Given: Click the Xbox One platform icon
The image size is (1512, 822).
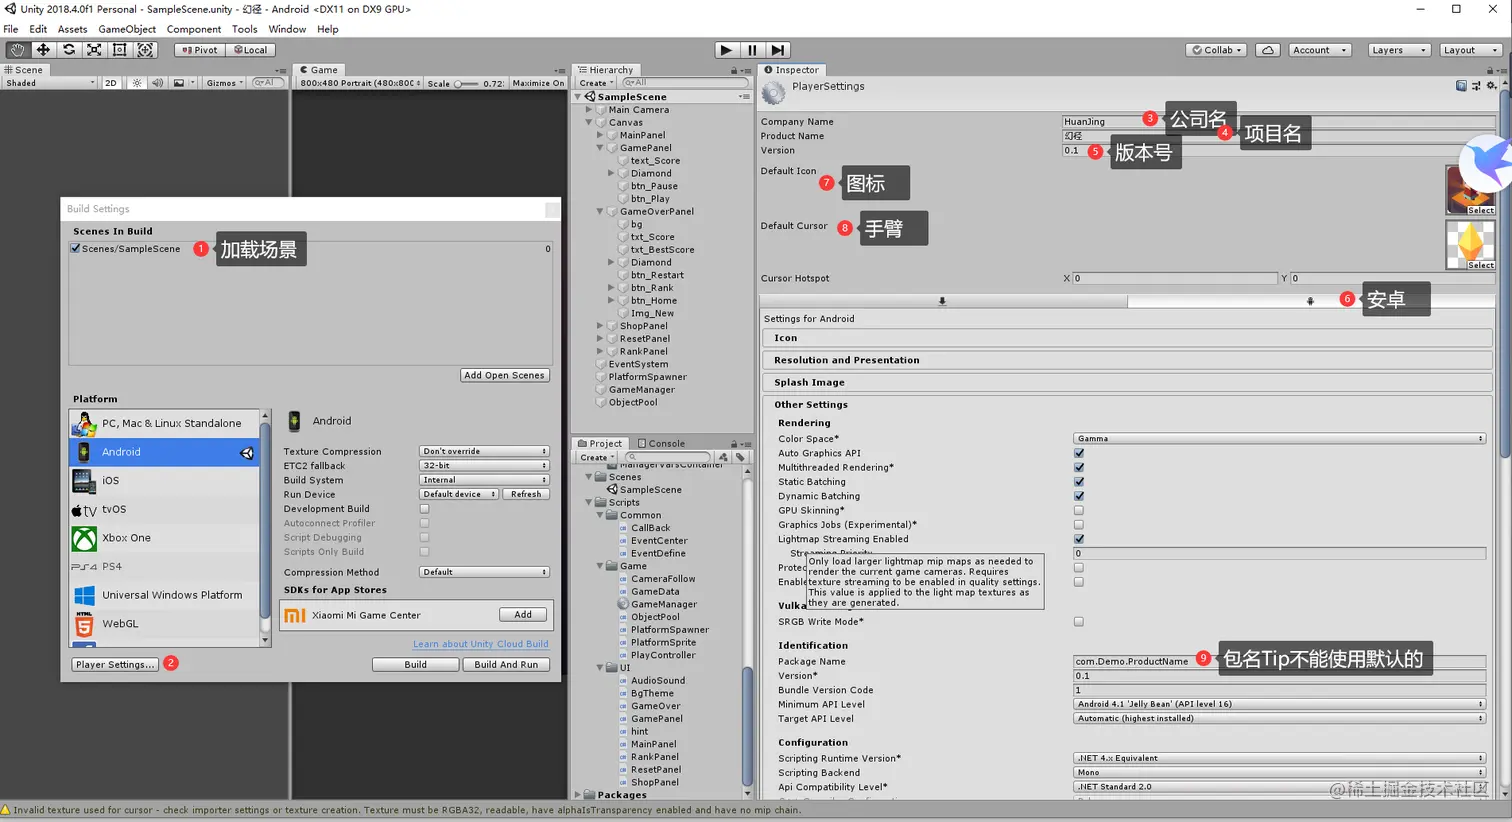Looking at the screenshot, I should (84, 538).
